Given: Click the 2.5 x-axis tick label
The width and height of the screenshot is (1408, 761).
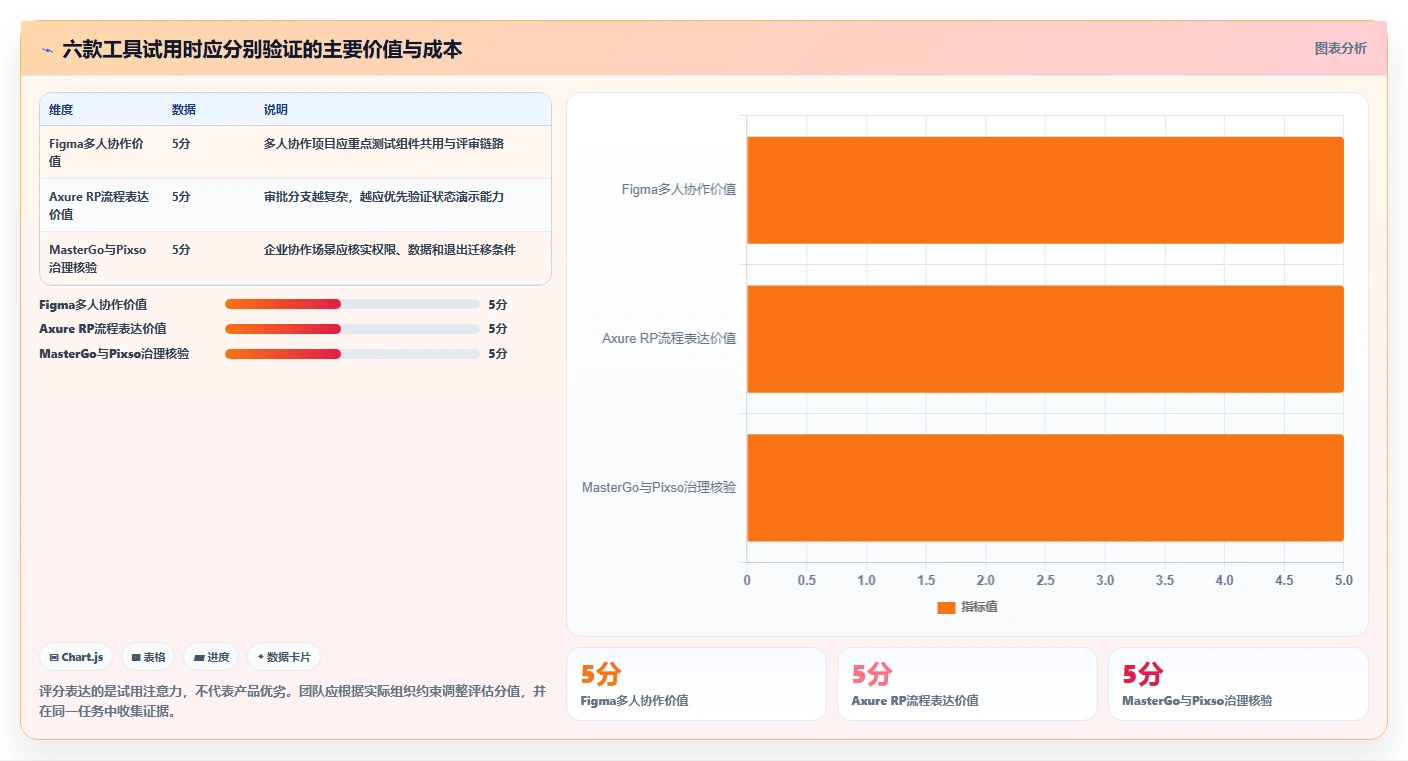Looking at the screenshot, I should (x=1045, y=581).
